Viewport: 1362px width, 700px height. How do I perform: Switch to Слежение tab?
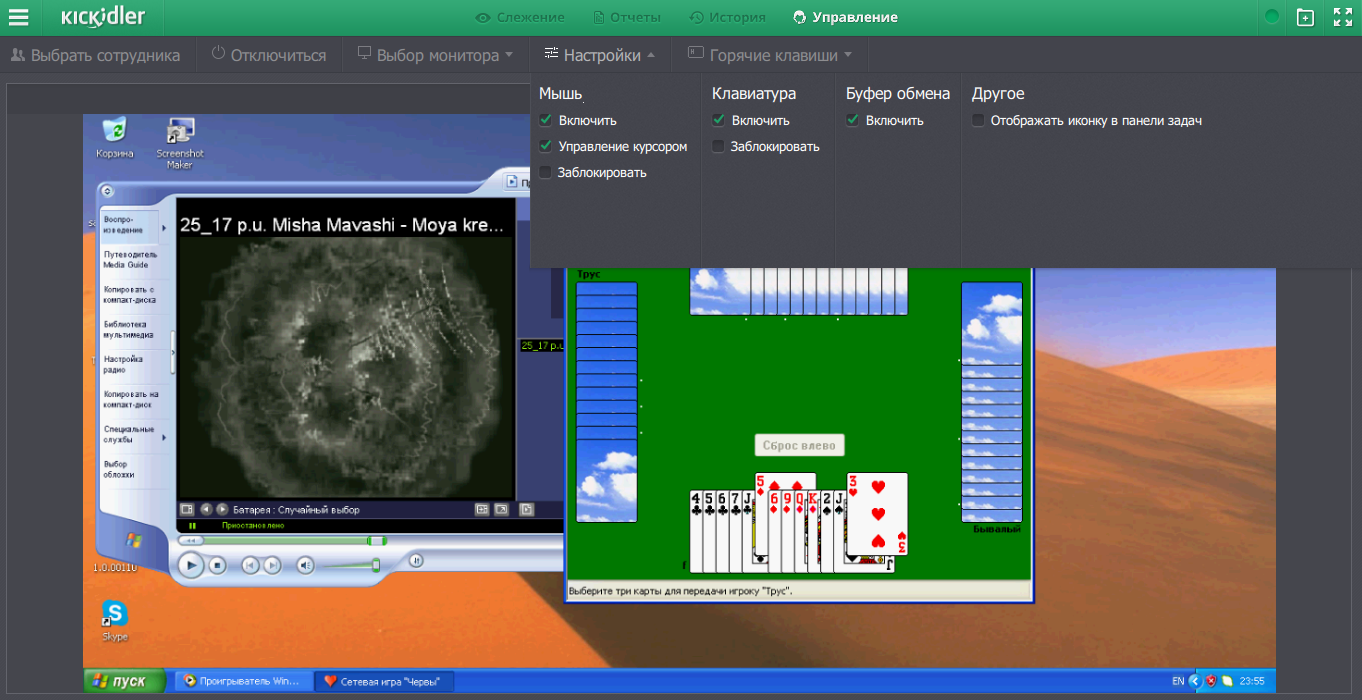point(520,17)
